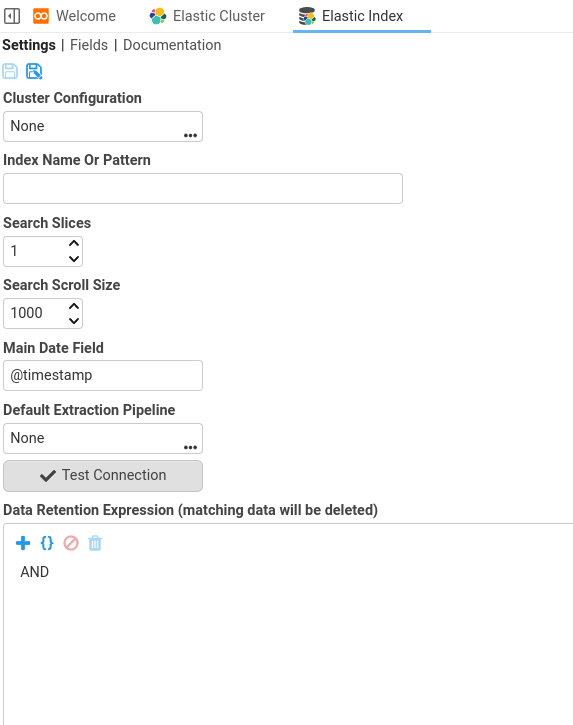
Task: Click the Welcome tab icon
Action: tap(41, 16)
